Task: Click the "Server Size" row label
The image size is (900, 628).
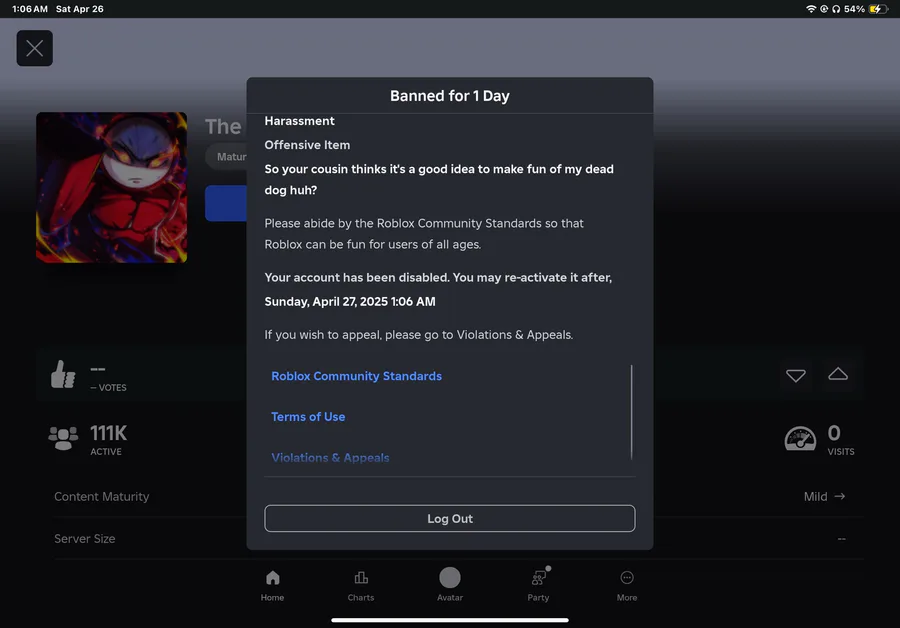Action: (x=84, y=538)
